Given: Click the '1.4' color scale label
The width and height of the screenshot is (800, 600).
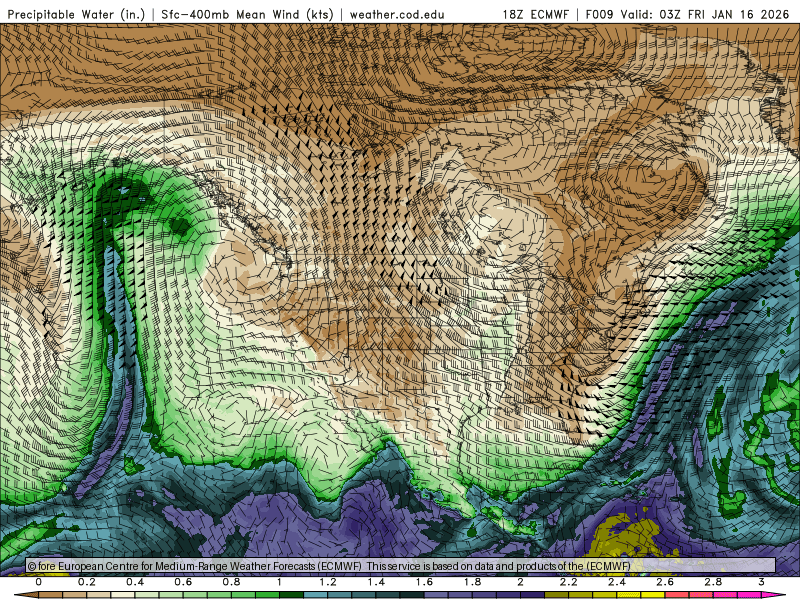Looking at the screenshot, I should tap(376, 582).
